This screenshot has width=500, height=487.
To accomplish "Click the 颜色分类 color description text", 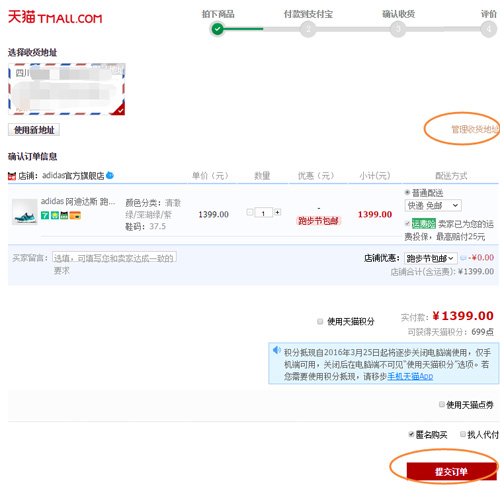I will pyautogui.click(x=153, y=209).
